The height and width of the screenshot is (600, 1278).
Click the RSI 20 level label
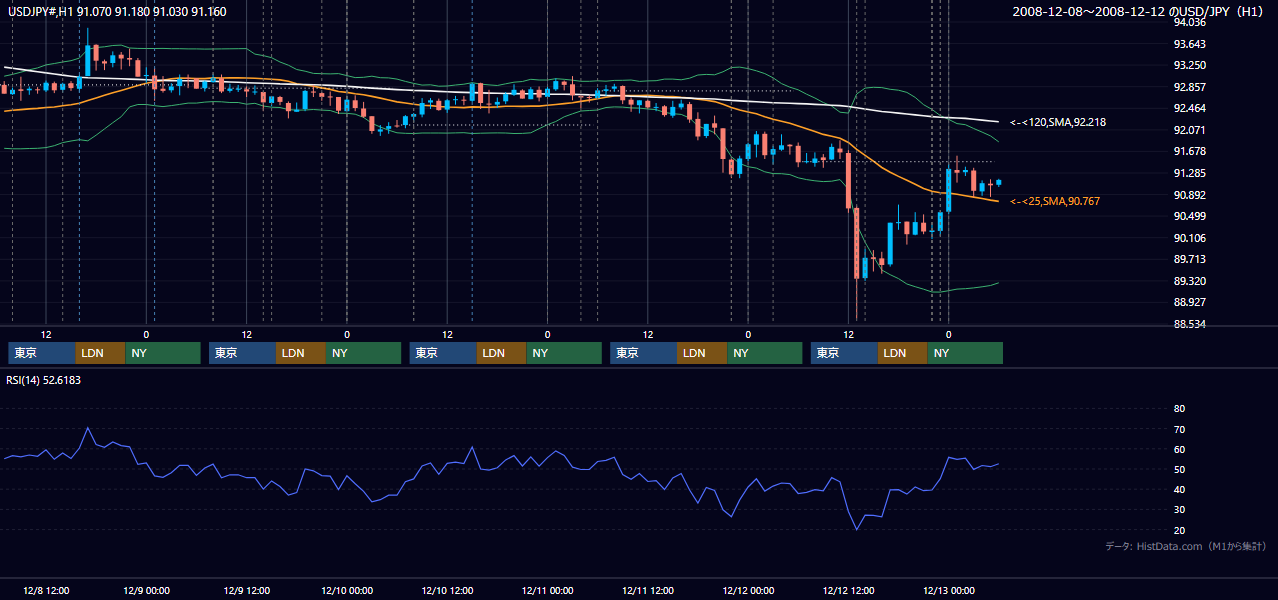tap(1179, 530)
